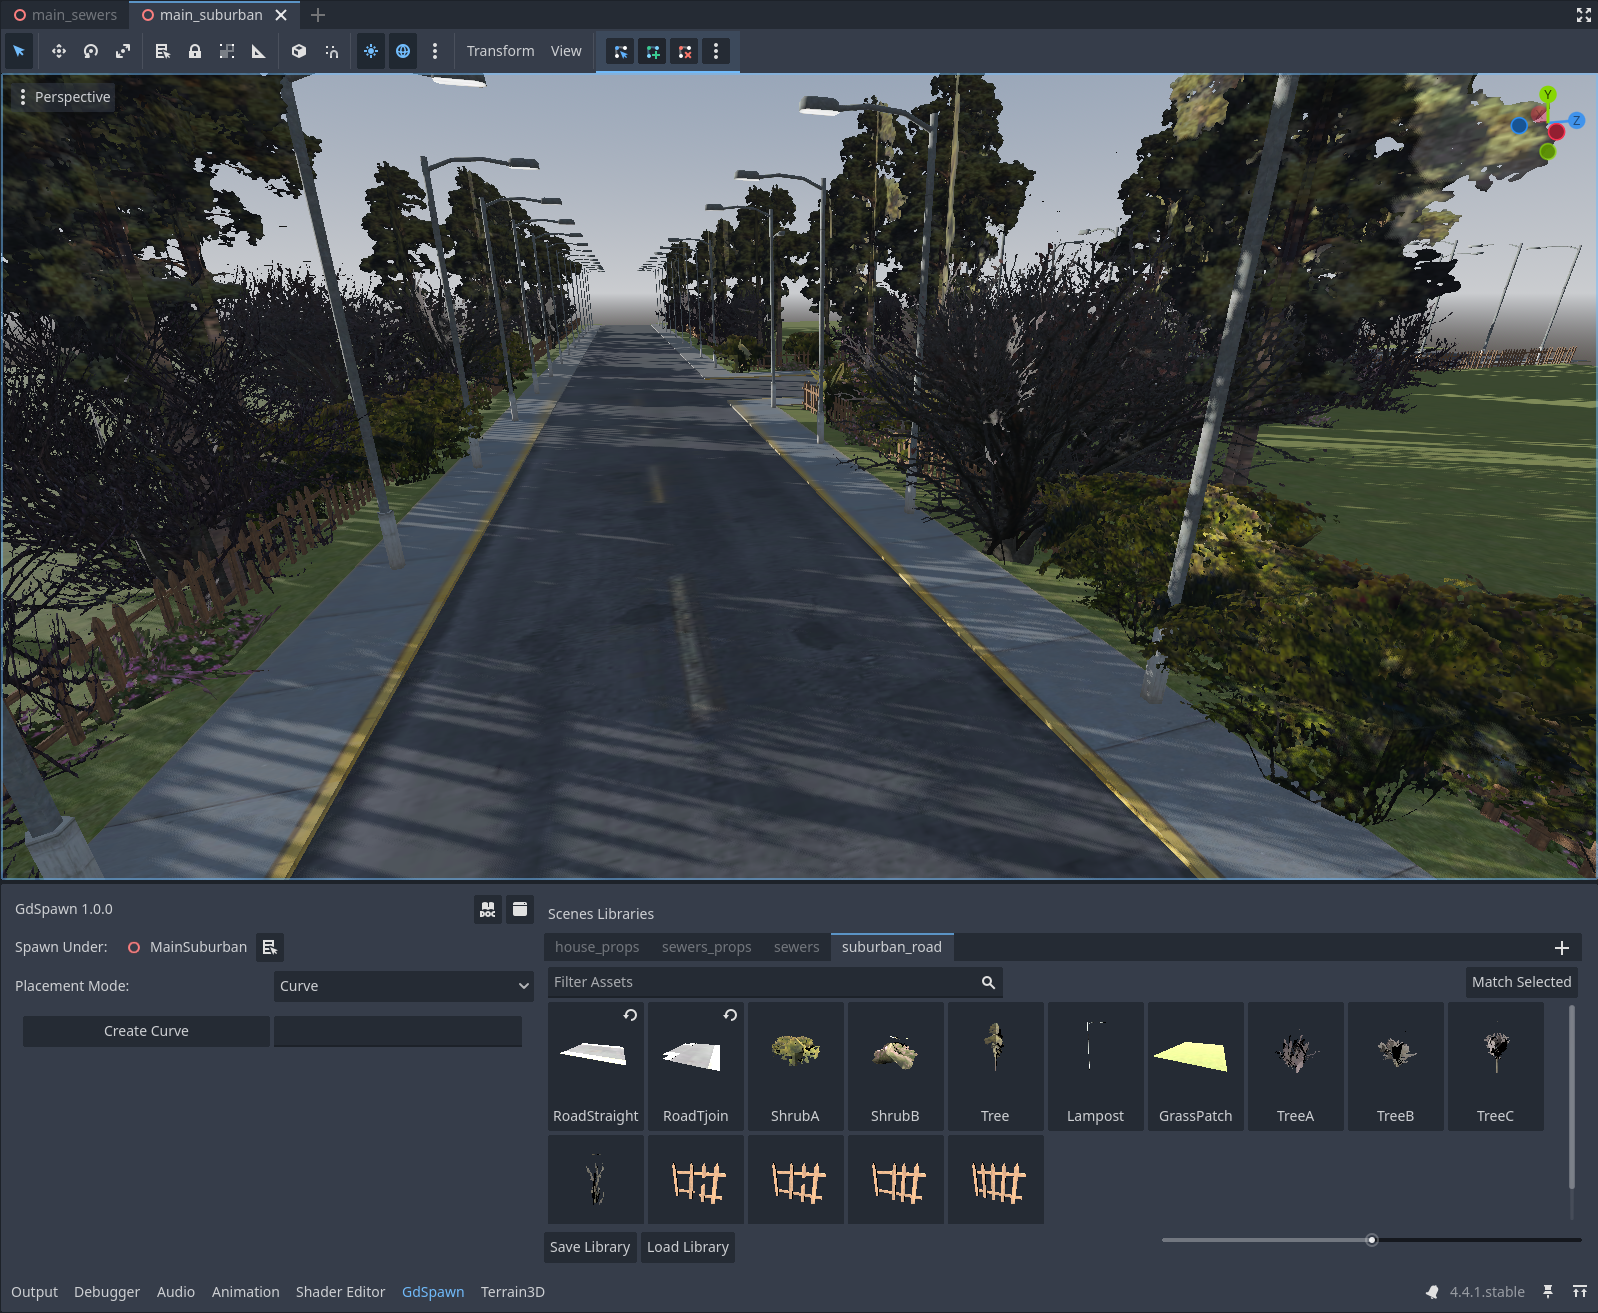Choose the GdSpawn delete toolbar tool
The image size is (1598, 1313).
coord(685,51)
